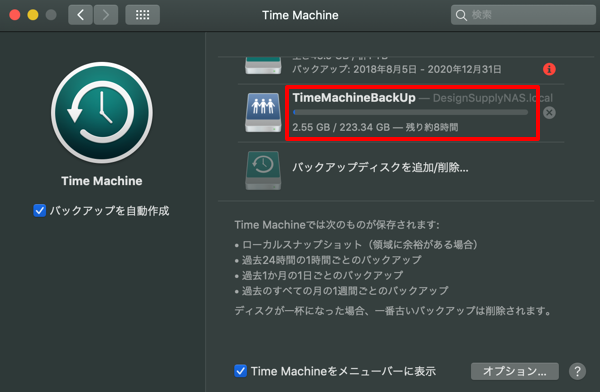Show all preferences via grid icon

142,15
